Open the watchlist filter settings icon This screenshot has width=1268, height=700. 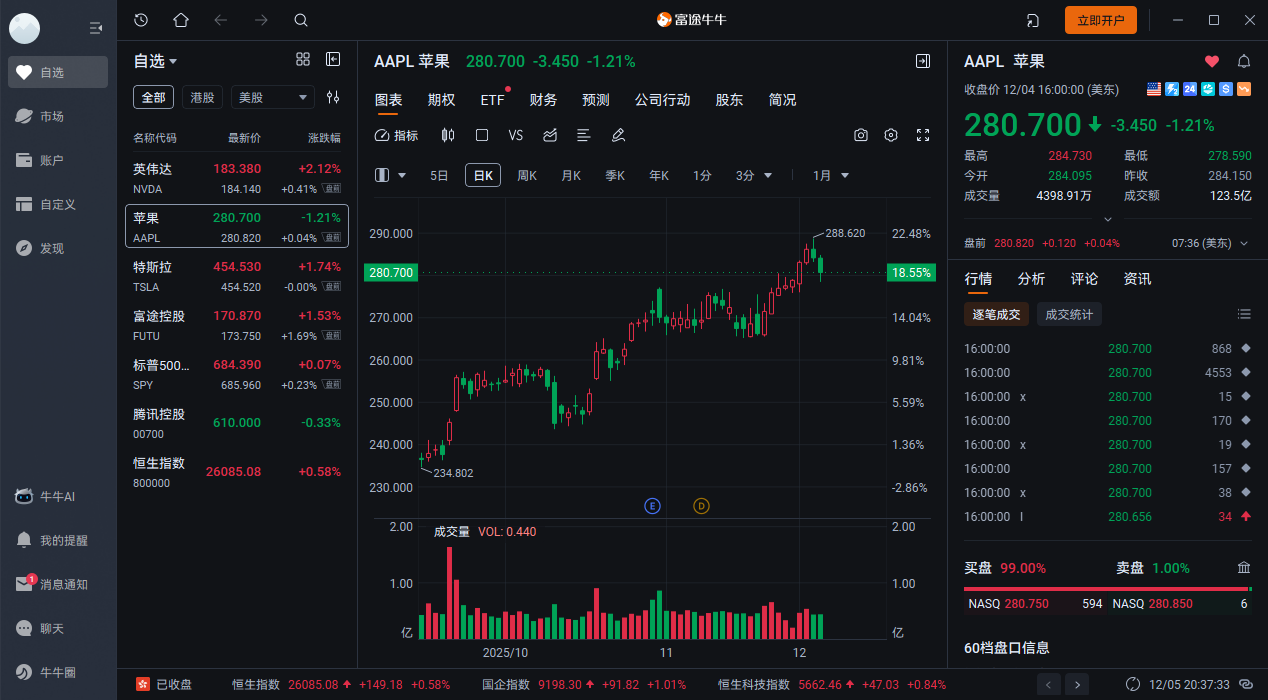333,97
